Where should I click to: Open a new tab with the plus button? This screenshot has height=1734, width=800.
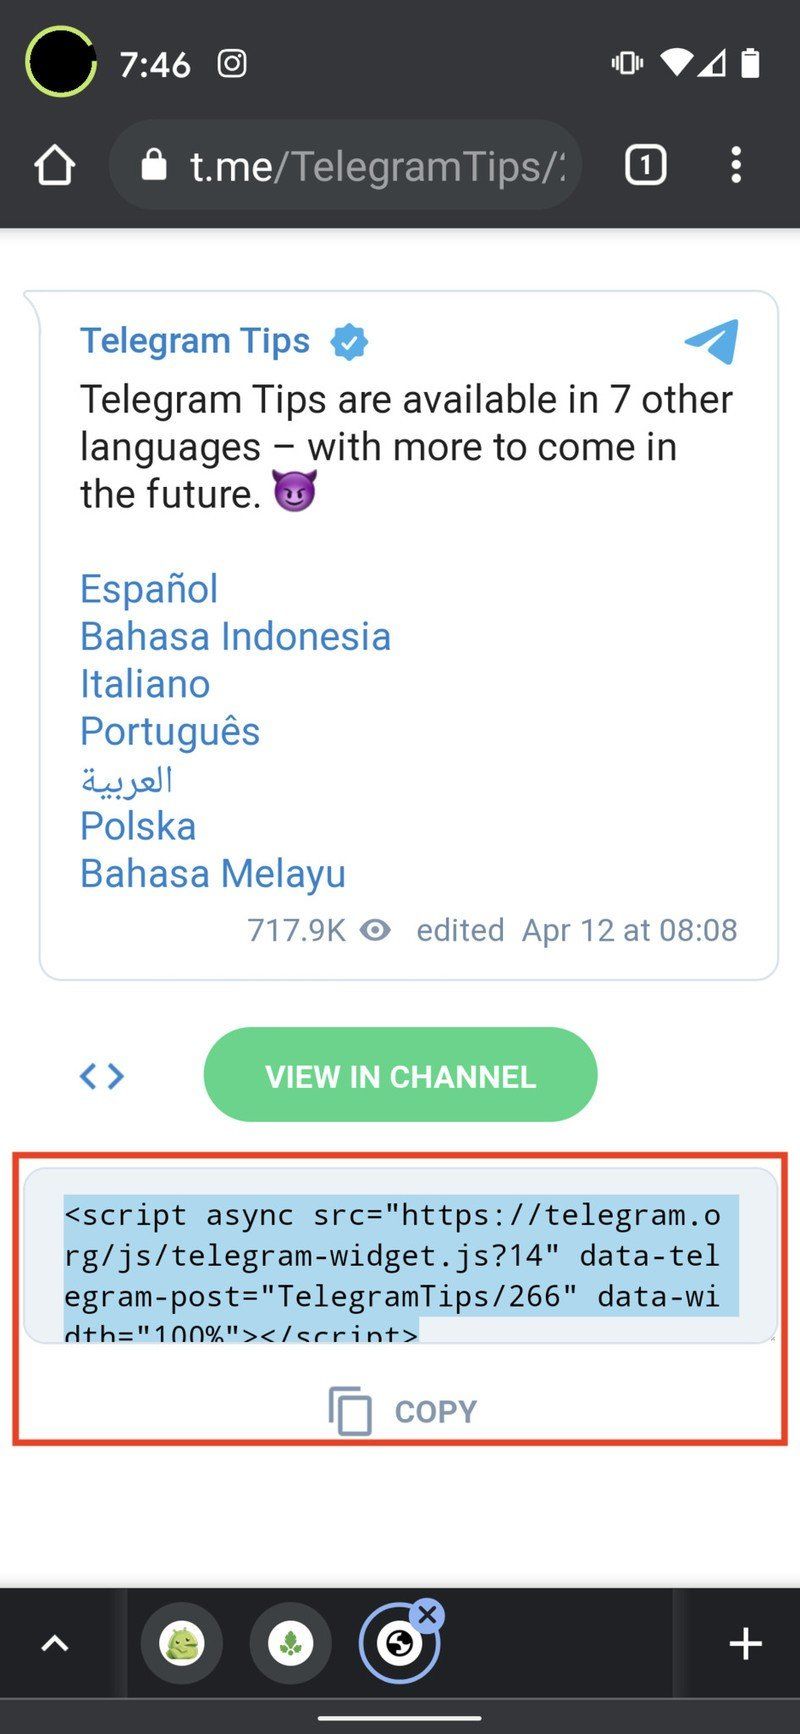(x=745, y=1642)
